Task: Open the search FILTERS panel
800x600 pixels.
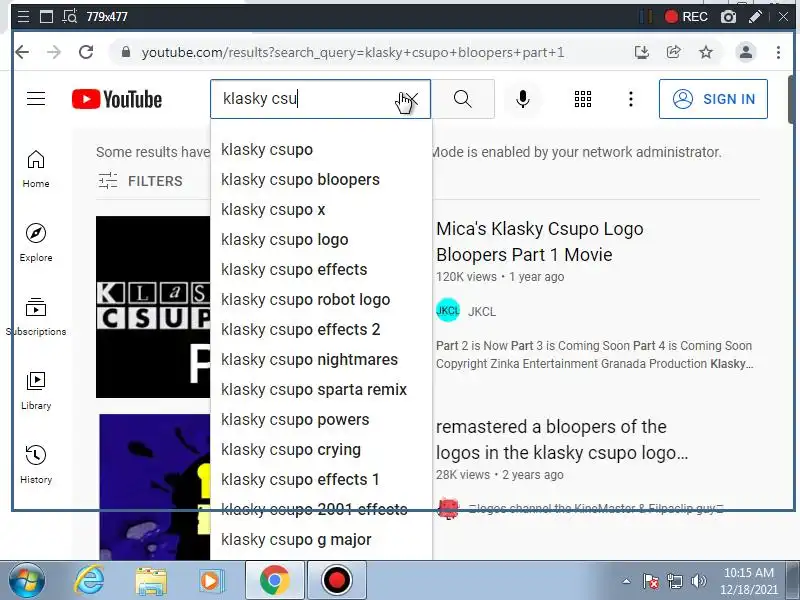Action: tap(140, 181)
